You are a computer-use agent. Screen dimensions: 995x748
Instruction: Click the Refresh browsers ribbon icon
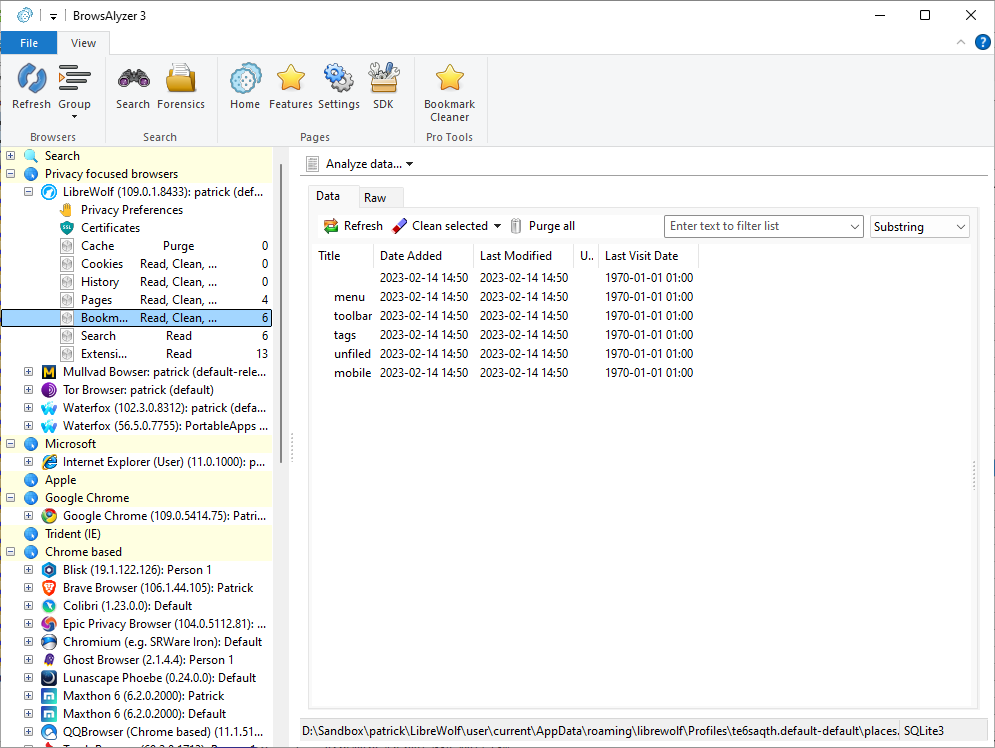tap(31, 79)
